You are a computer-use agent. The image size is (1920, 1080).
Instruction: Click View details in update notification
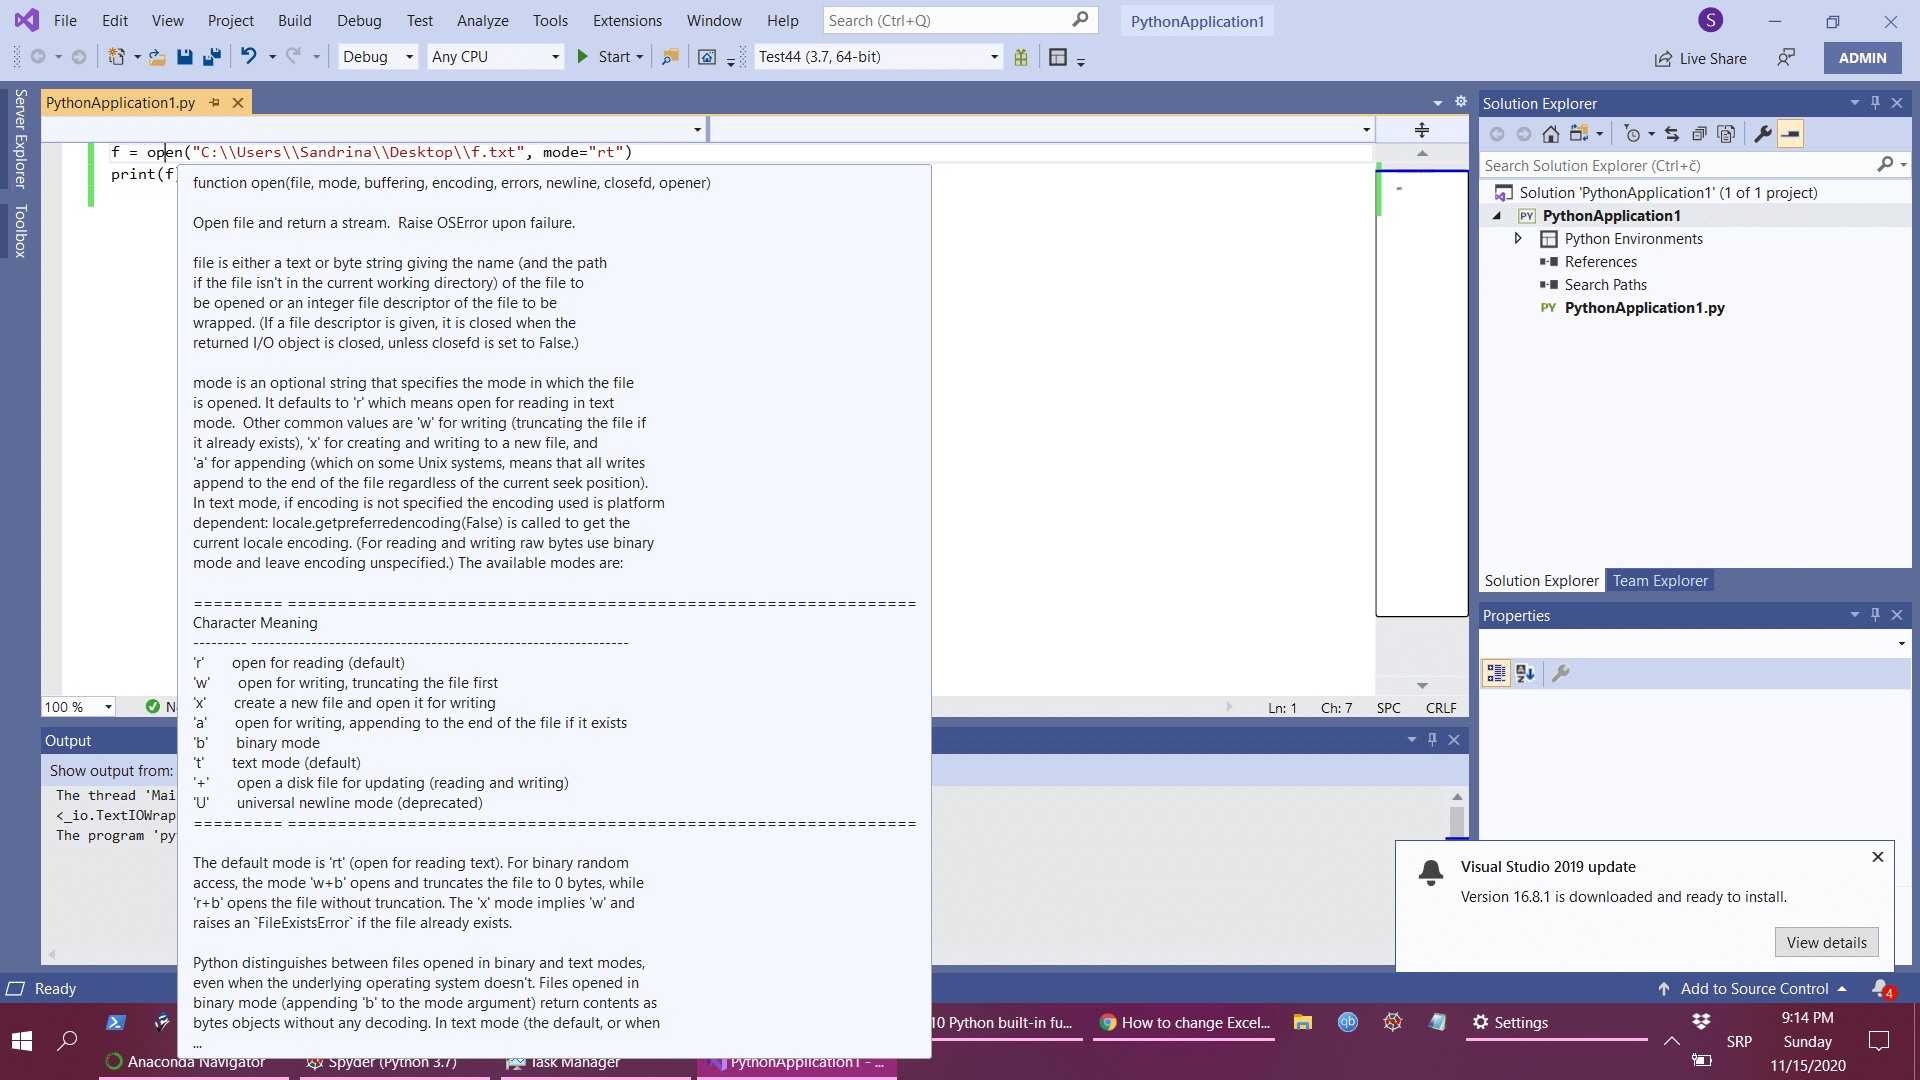[x=1826, y=943]
